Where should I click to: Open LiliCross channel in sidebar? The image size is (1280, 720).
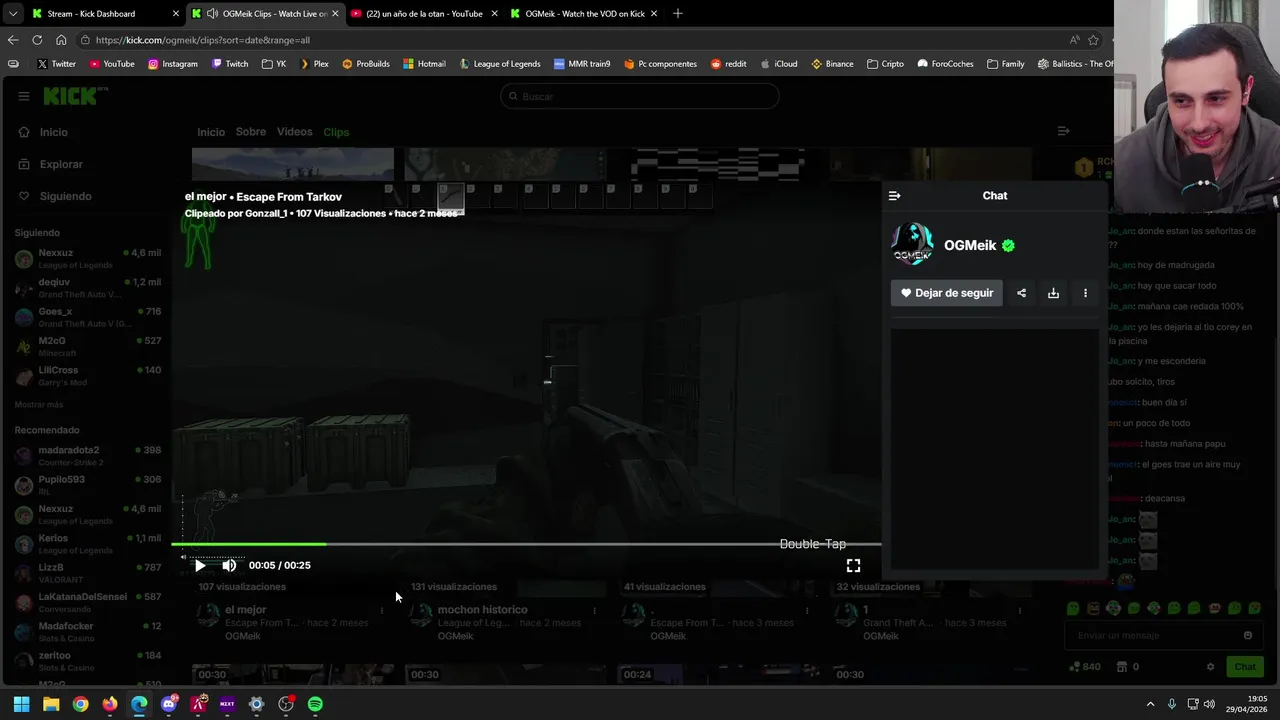(87, 376)
